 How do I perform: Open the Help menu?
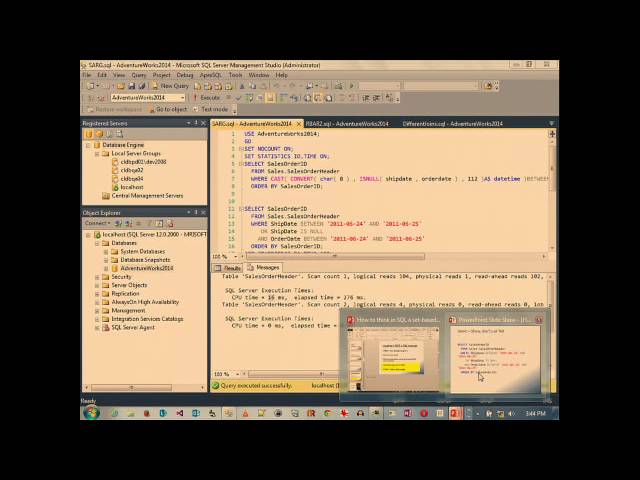point(282,75)
